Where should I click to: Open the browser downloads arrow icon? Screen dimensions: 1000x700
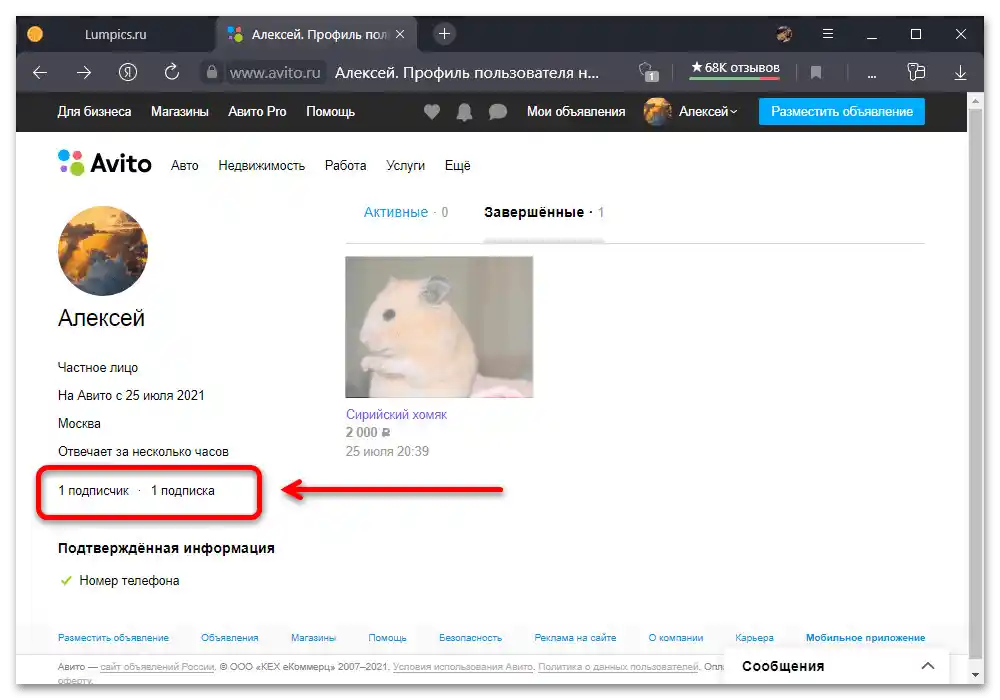point(960,73)
